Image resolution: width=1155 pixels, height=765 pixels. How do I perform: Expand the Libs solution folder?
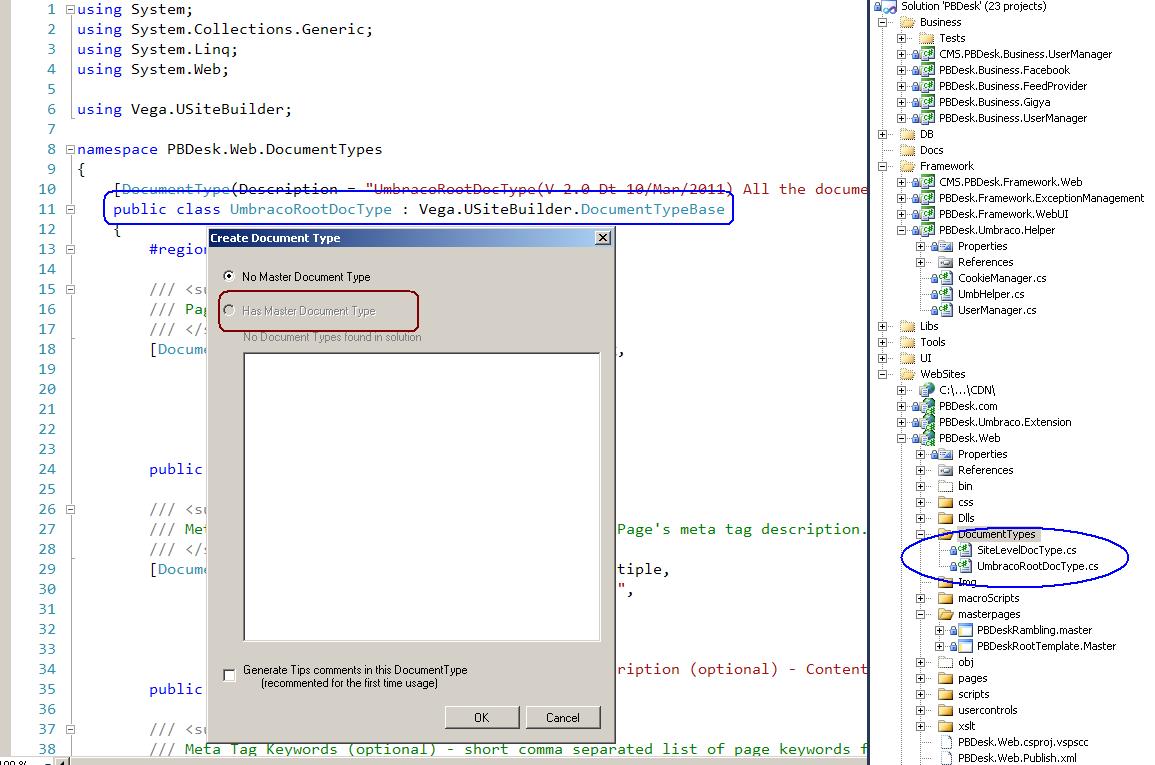tap(883, 326)
